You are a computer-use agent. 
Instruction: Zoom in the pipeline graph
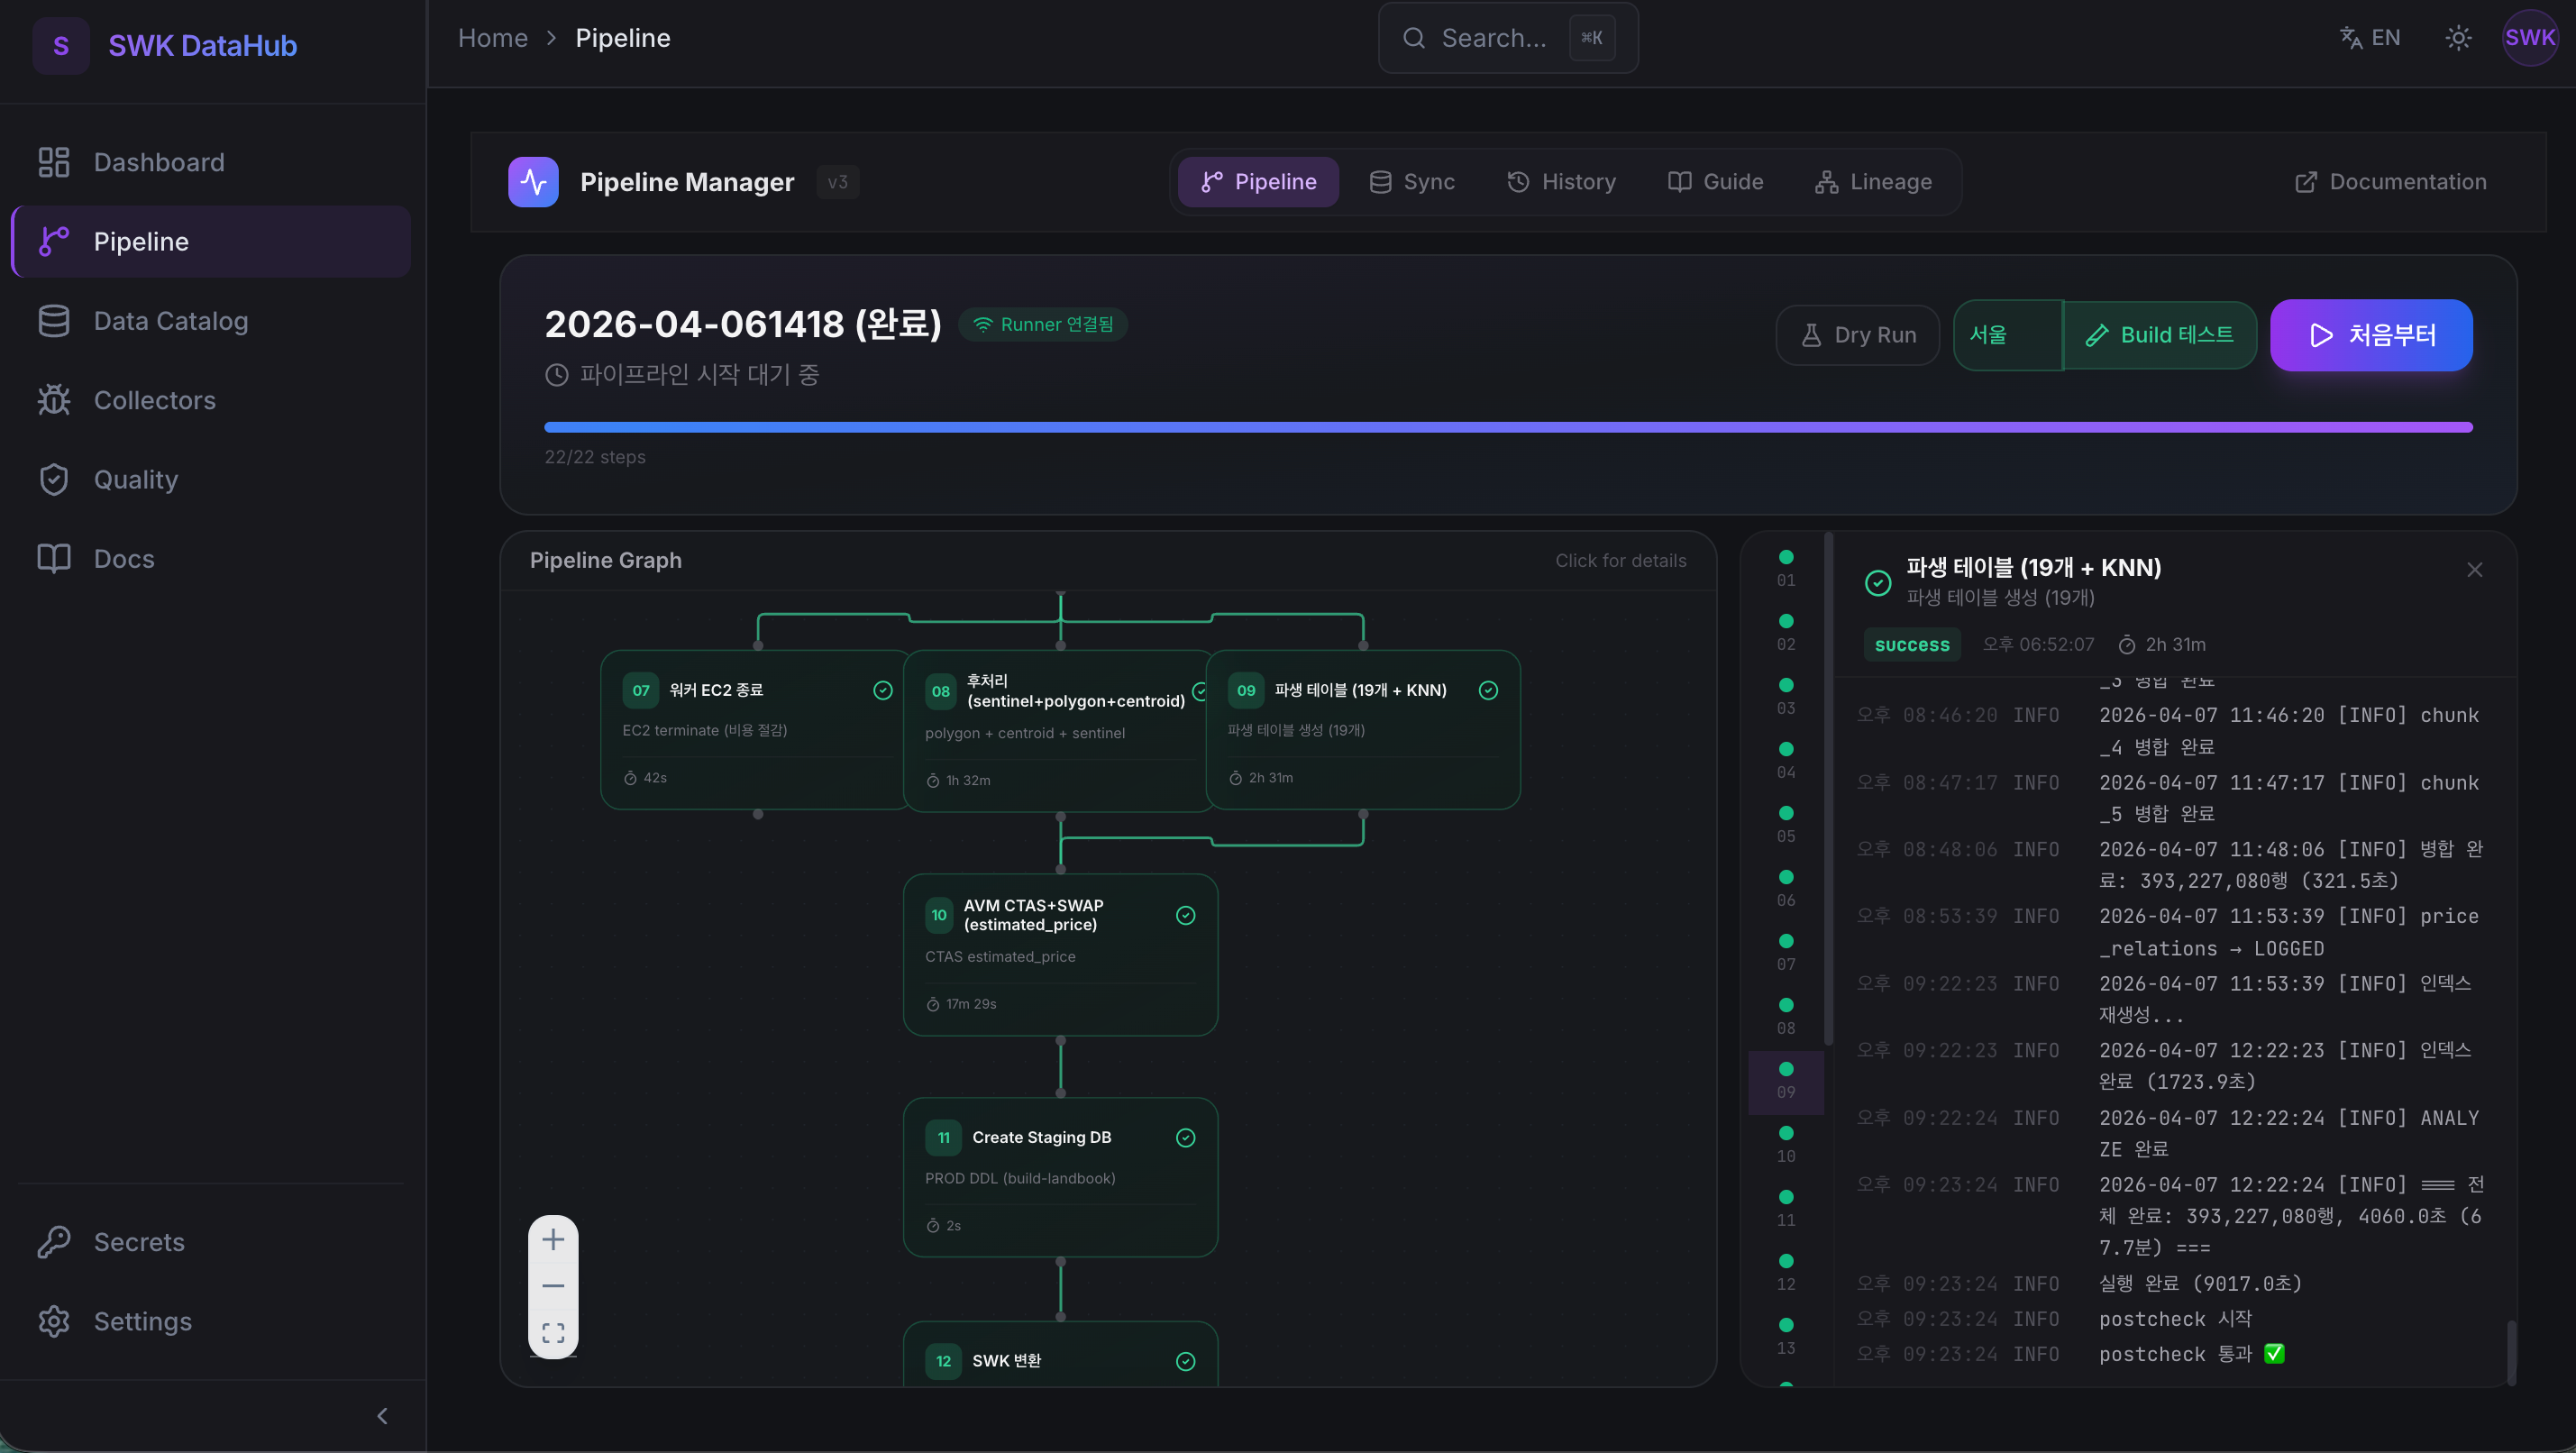click(553, 1240)
